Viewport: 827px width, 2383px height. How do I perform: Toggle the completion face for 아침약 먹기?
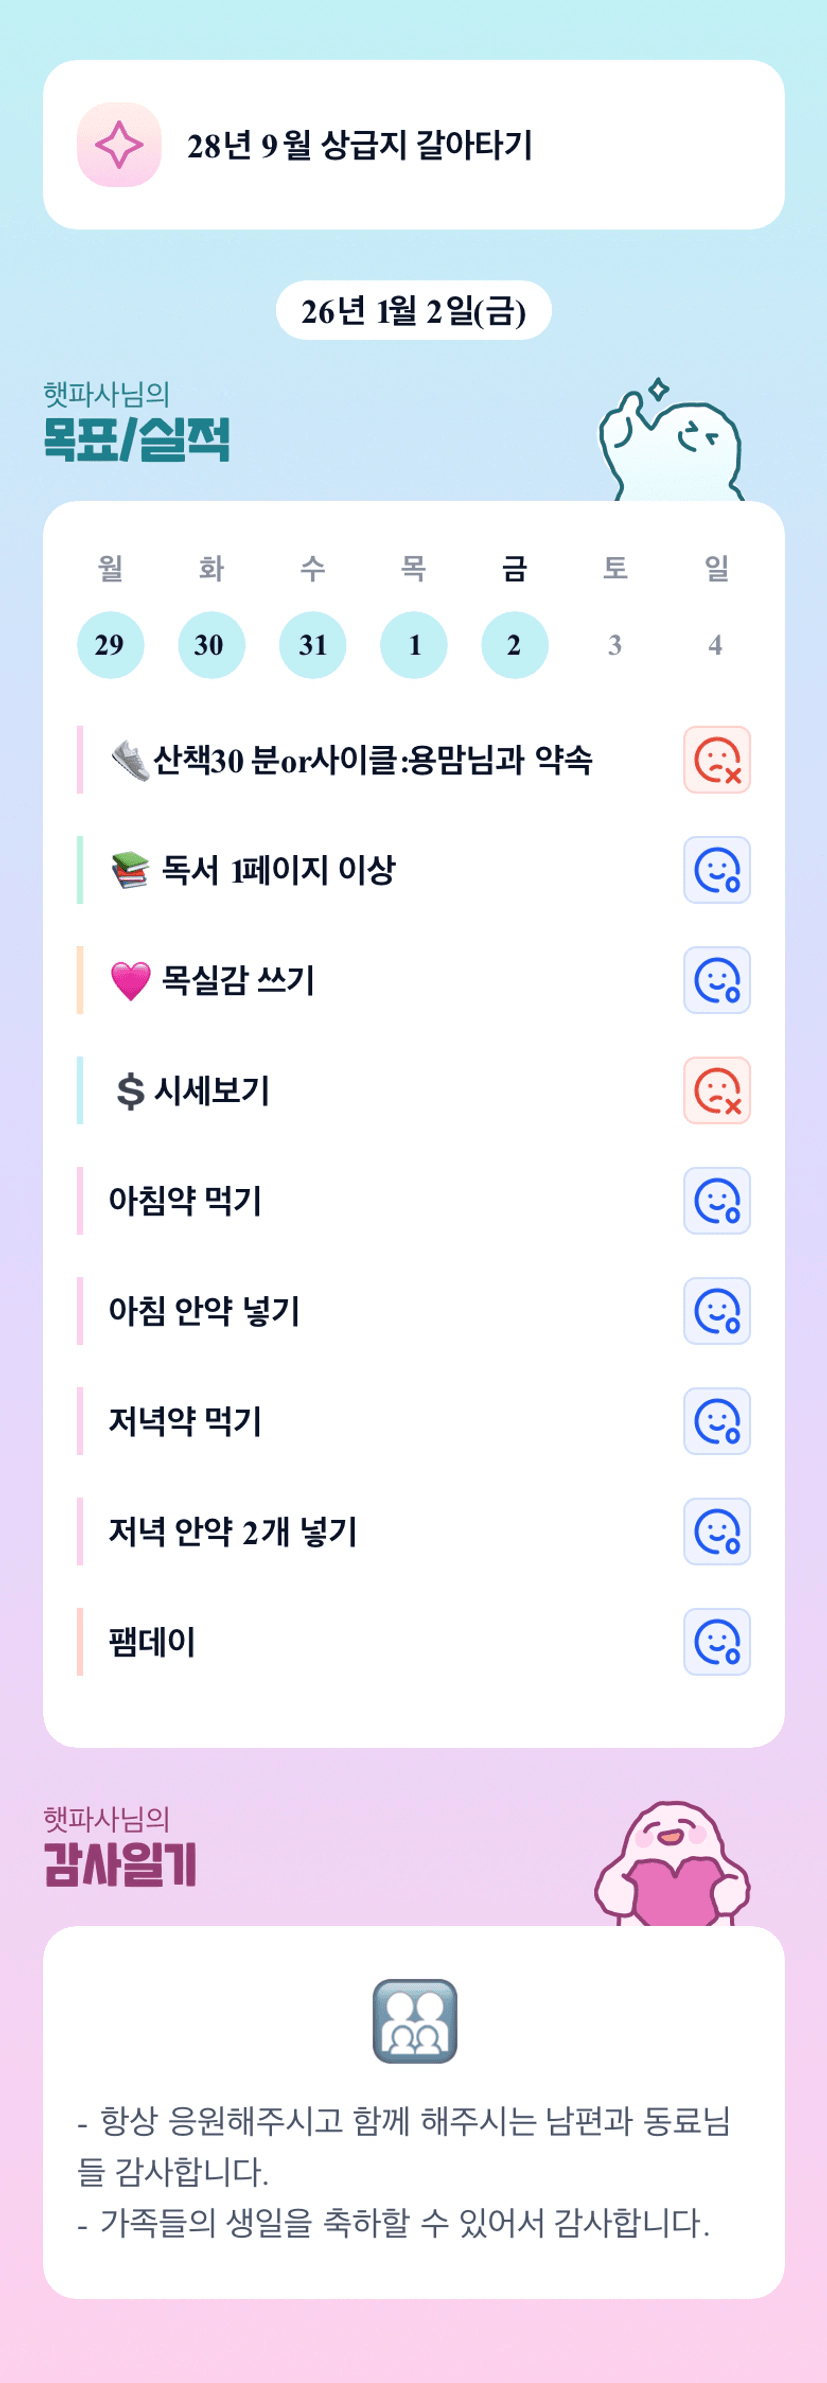point(717,1201)
